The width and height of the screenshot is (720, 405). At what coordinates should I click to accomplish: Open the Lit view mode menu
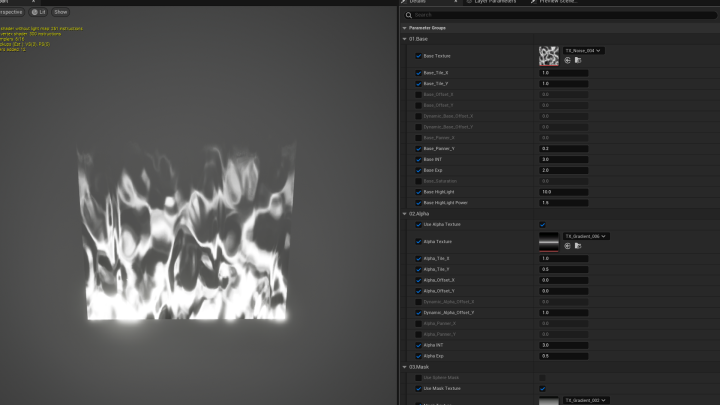point(38,12)
